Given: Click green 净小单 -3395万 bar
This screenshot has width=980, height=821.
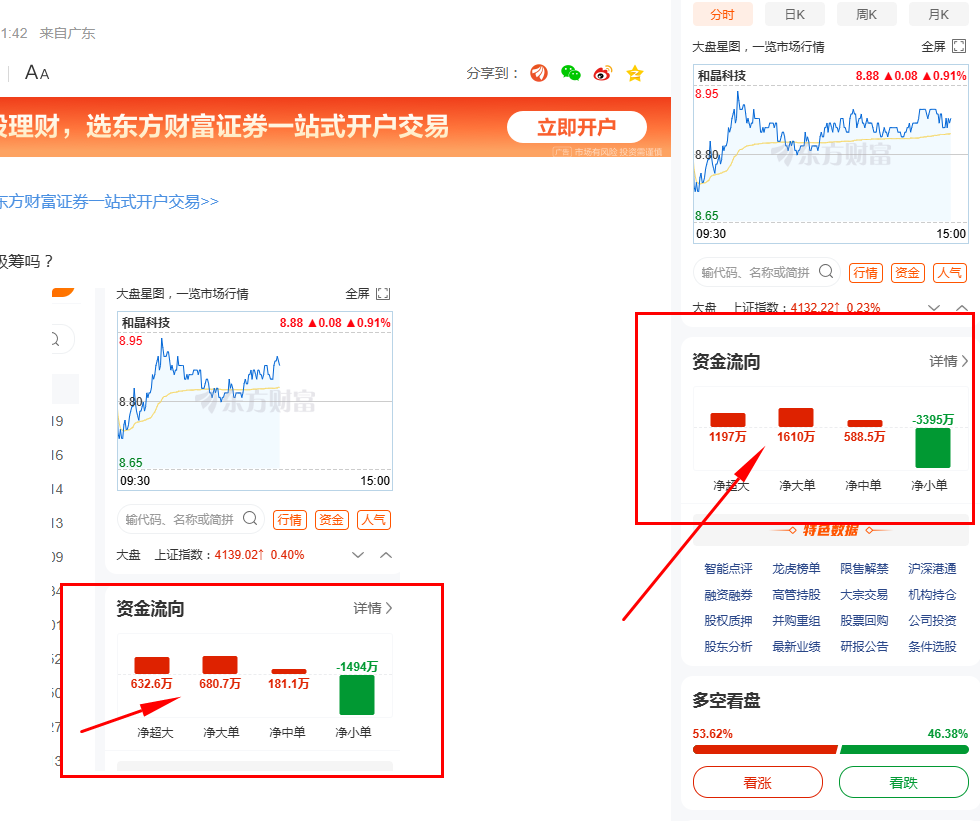Looking at the screenshot, I should (933, 447).
